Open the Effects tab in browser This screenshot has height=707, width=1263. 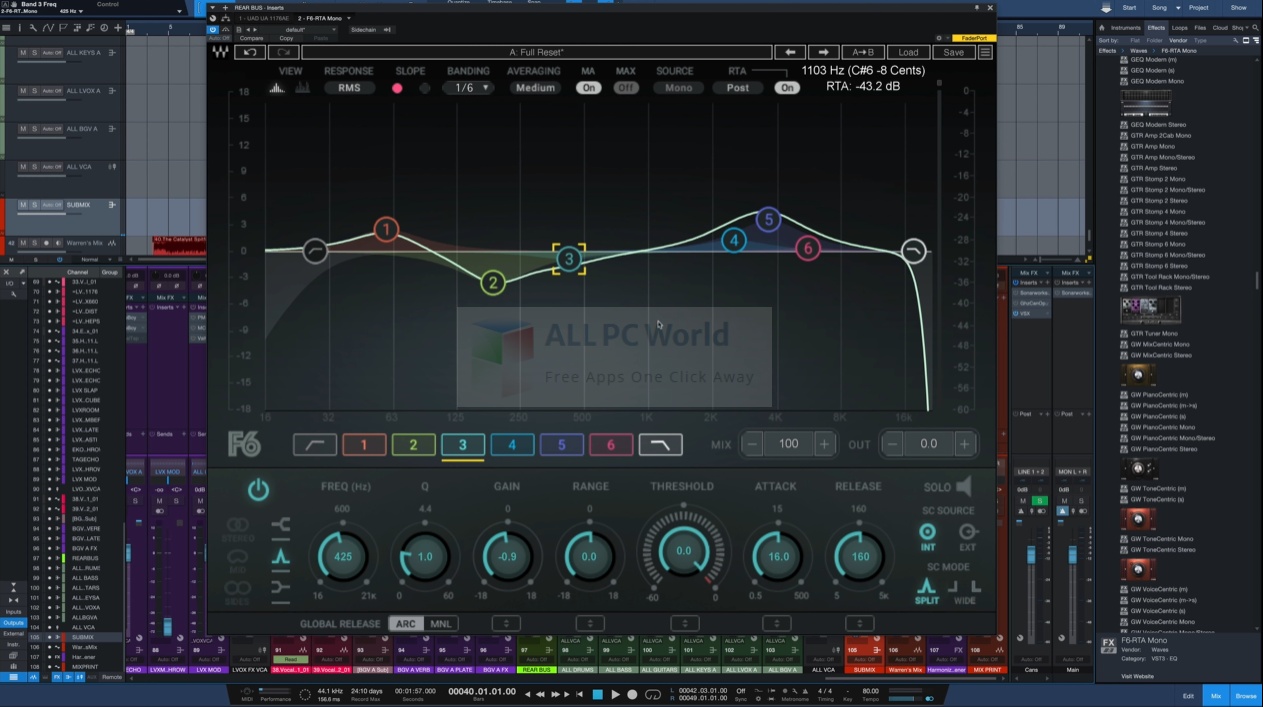pyautogui.click(x=1156, y=28)
